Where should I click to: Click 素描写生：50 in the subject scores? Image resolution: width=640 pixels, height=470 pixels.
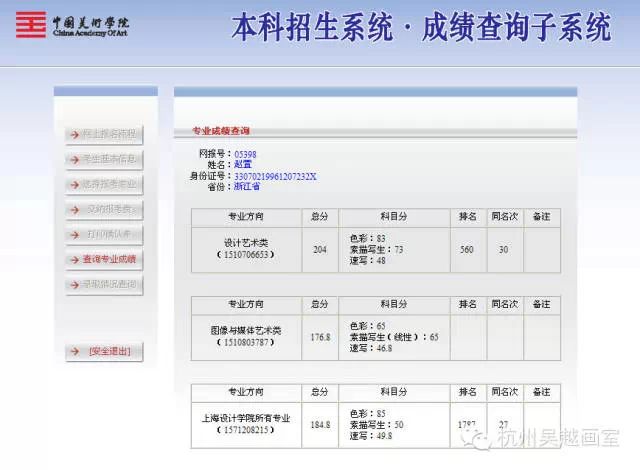click(x=376, y=425)
